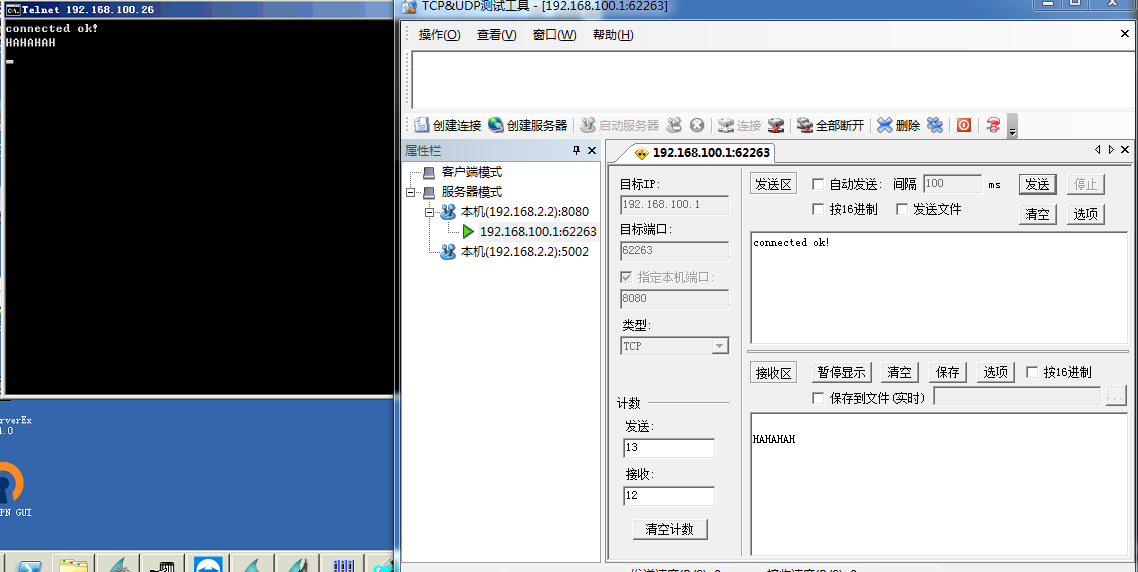Check 保存到文件(实时) save to file option
The image size is (1138, 572).
(818, 398)
